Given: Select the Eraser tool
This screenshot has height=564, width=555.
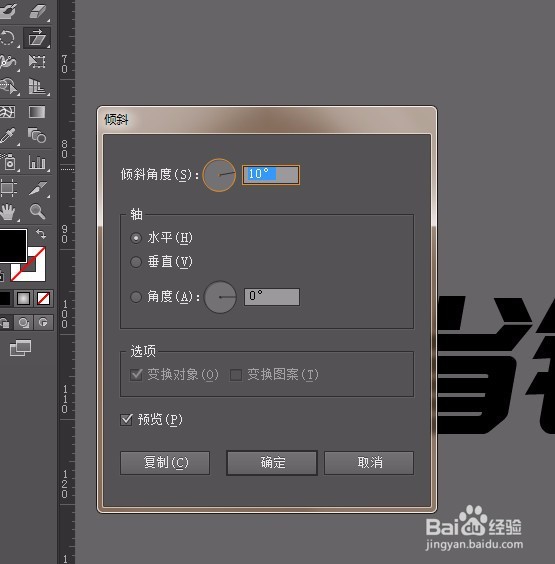Looking at the screenshot, I should coord(37,12).
